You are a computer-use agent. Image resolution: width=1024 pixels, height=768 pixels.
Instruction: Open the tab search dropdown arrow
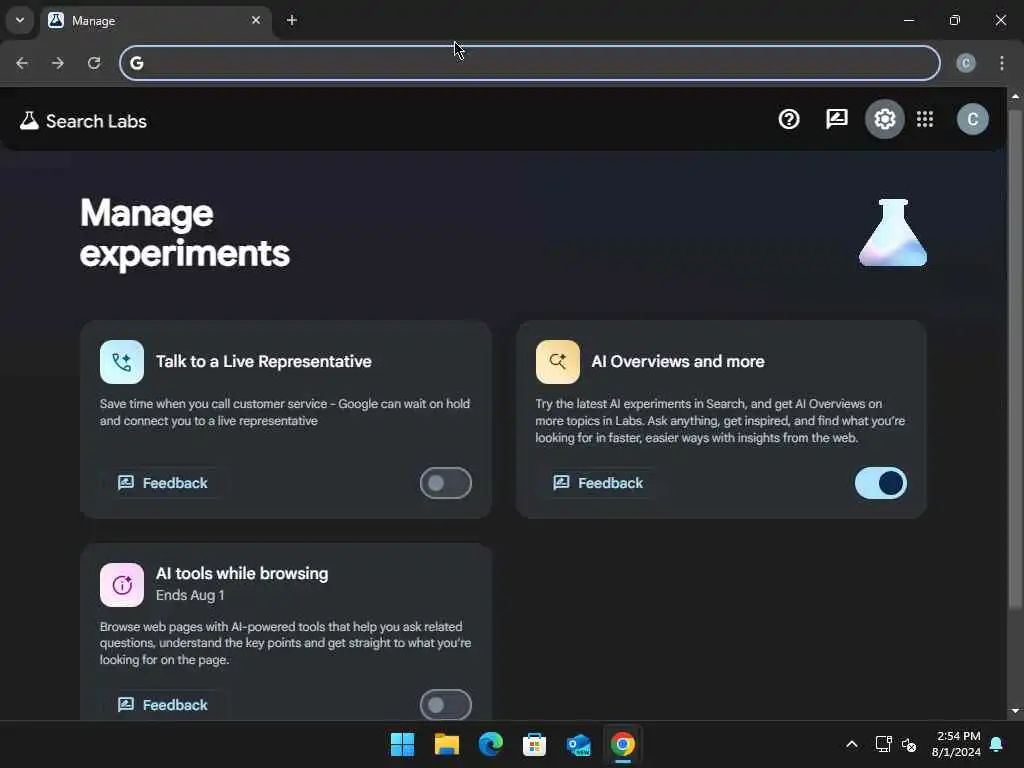[x=20, y=20]
